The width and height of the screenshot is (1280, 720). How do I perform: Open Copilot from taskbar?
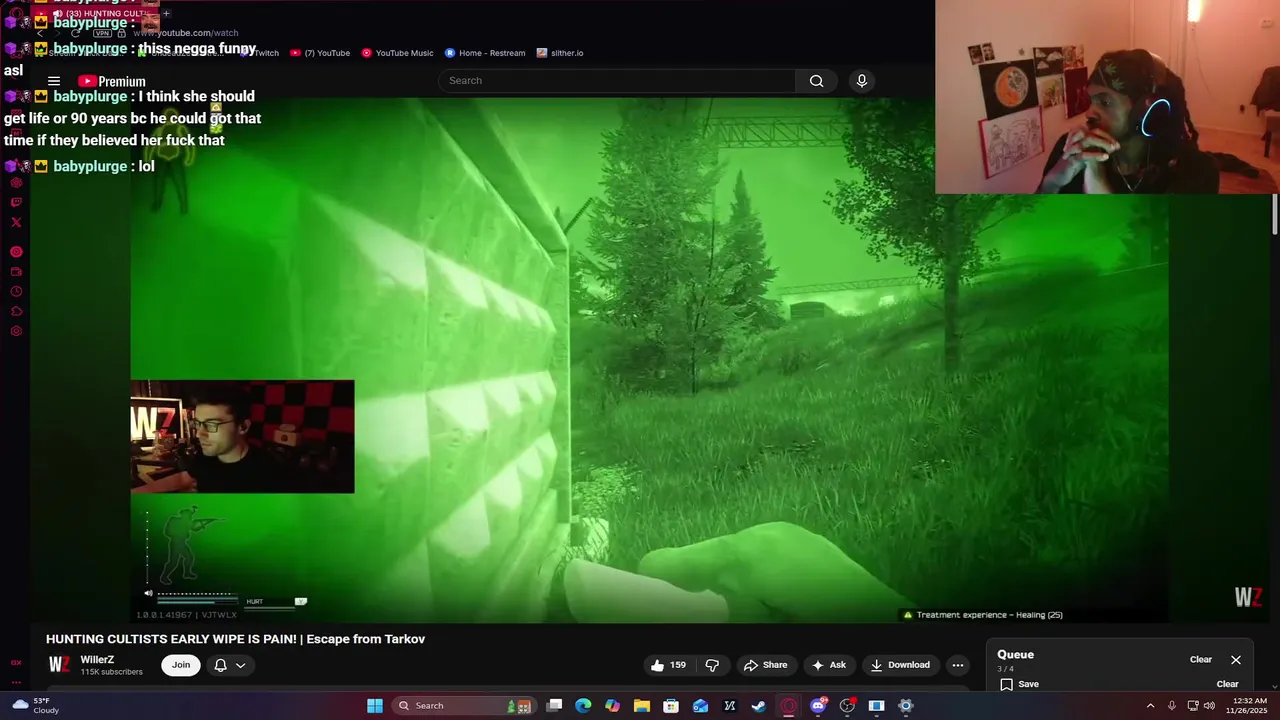(x=612, y=706)
